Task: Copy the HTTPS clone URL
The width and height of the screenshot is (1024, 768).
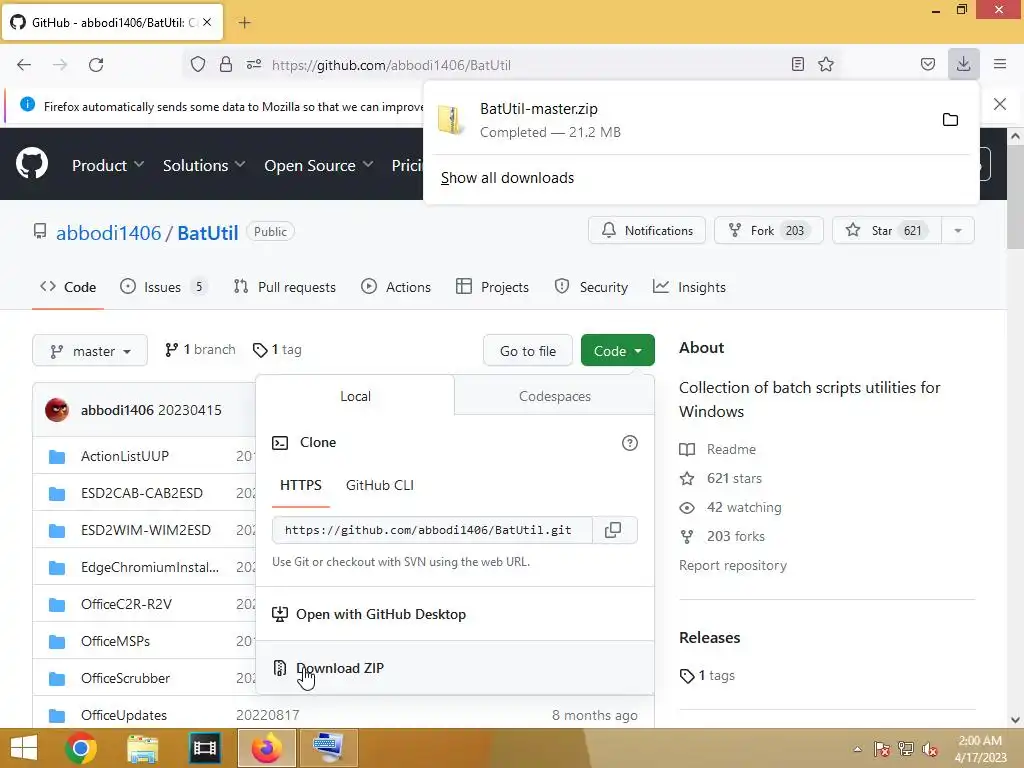Action: click(613, 530)
